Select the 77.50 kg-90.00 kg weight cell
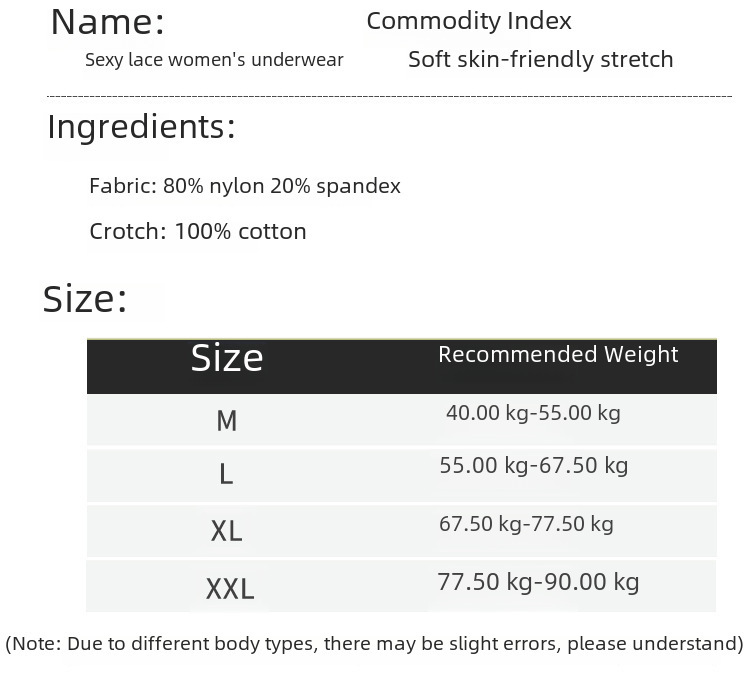The height and width of the screenshot is (684, 750). coord(538,582)
